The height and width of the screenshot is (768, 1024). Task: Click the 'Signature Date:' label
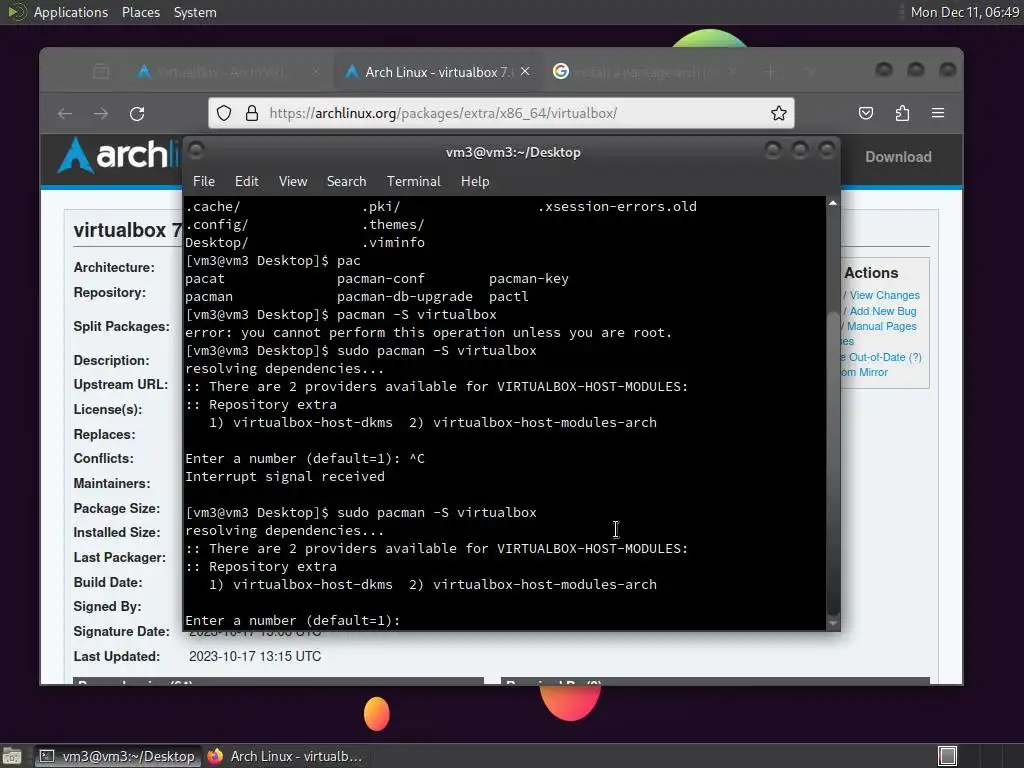[121, 632]
